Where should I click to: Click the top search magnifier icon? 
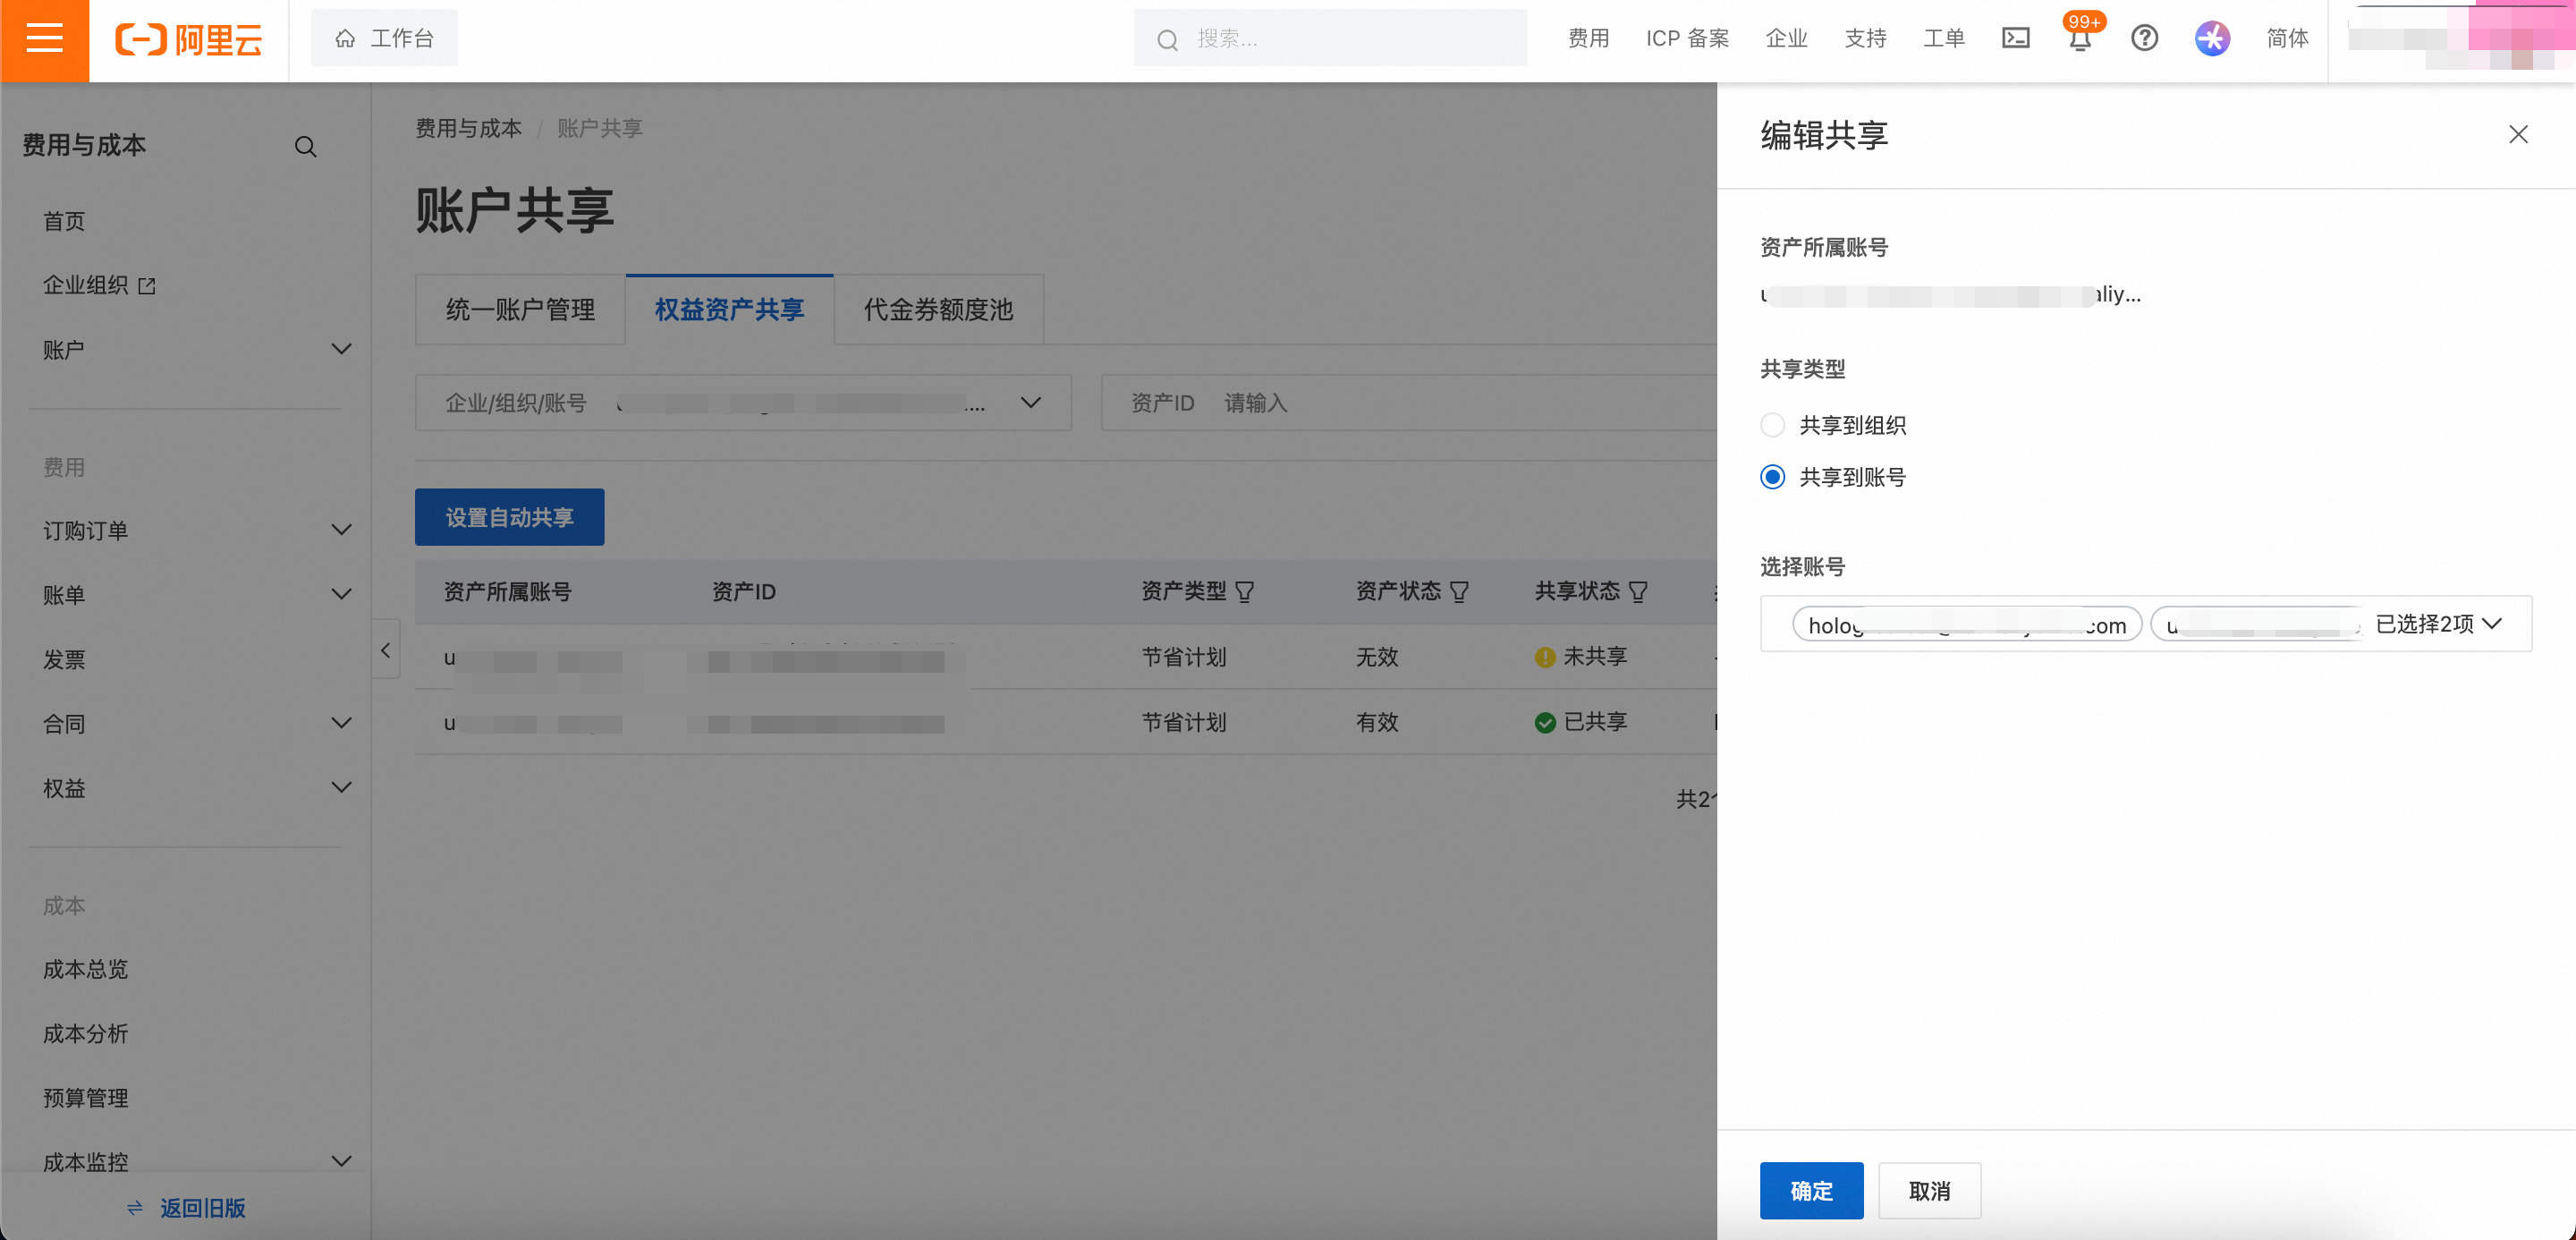coord(1167,40)
